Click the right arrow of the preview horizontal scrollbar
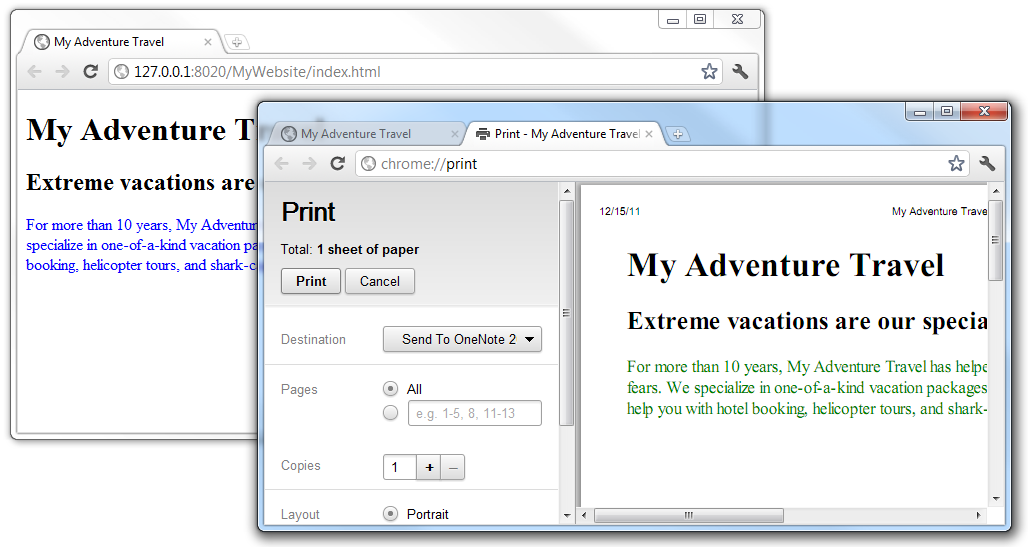1028x547 pixels. tap(978, 516)
